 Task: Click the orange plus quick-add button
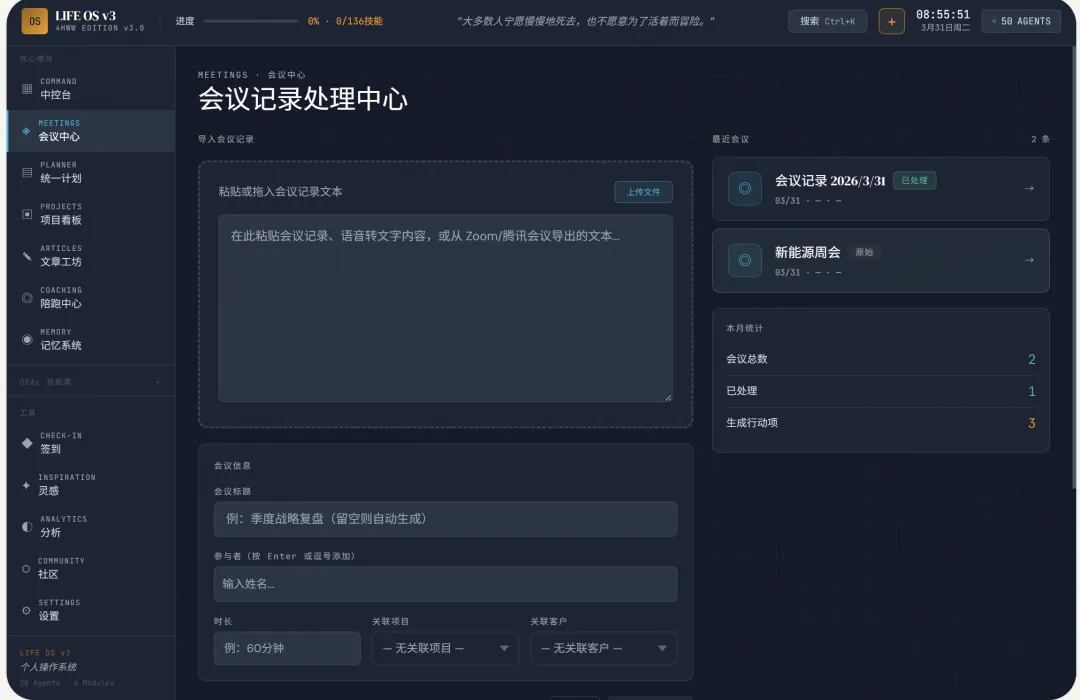click(x=891, y=21)
